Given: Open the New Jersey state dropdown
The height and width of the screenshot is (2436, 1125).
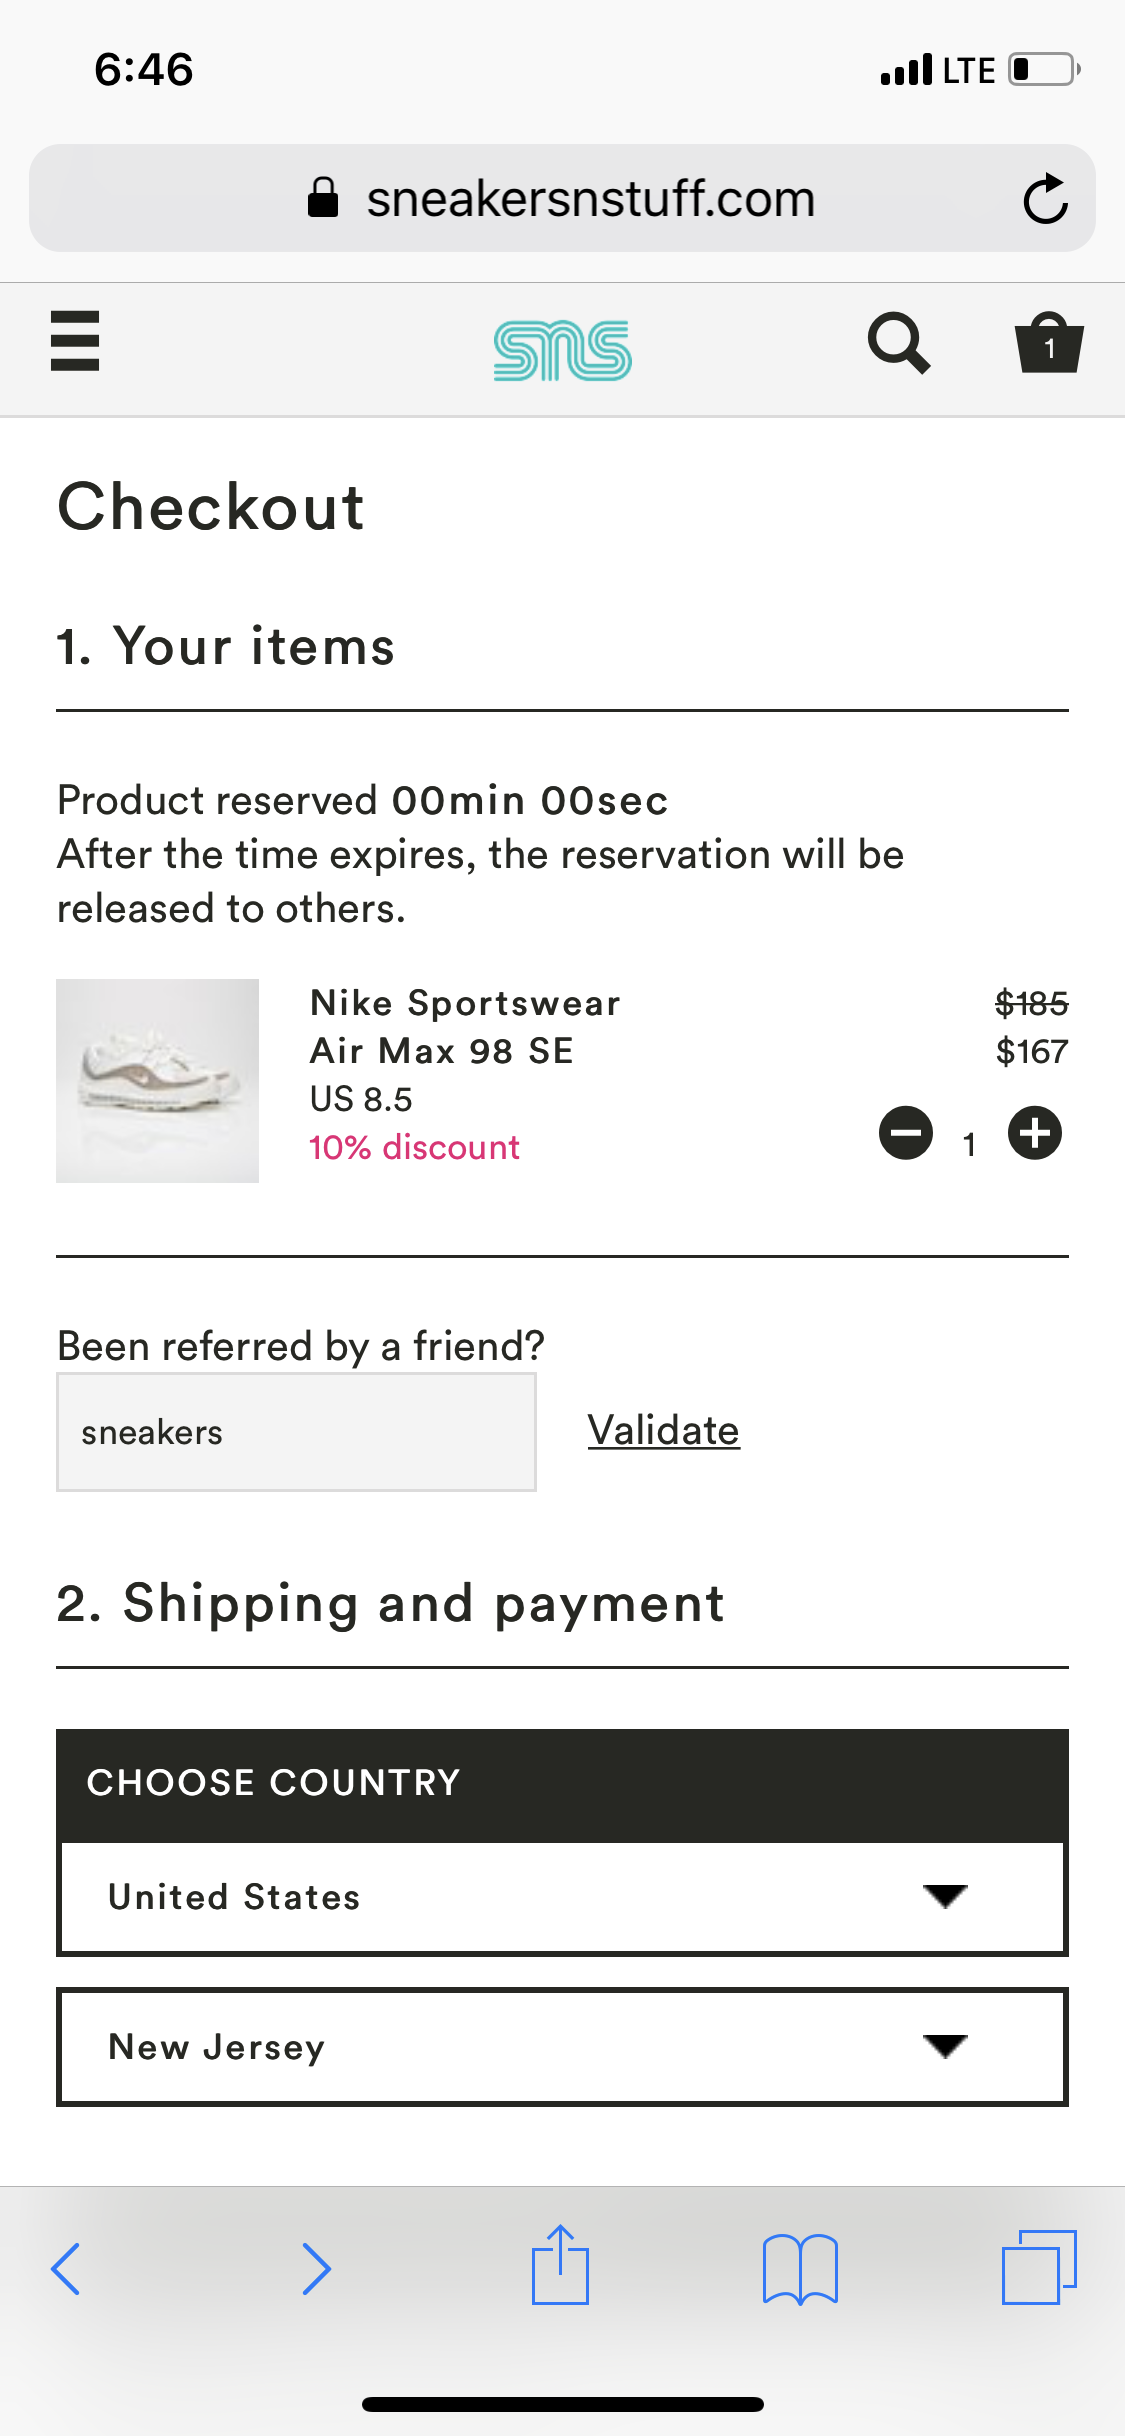Looking at the screenshot, I should point(562,2047).
